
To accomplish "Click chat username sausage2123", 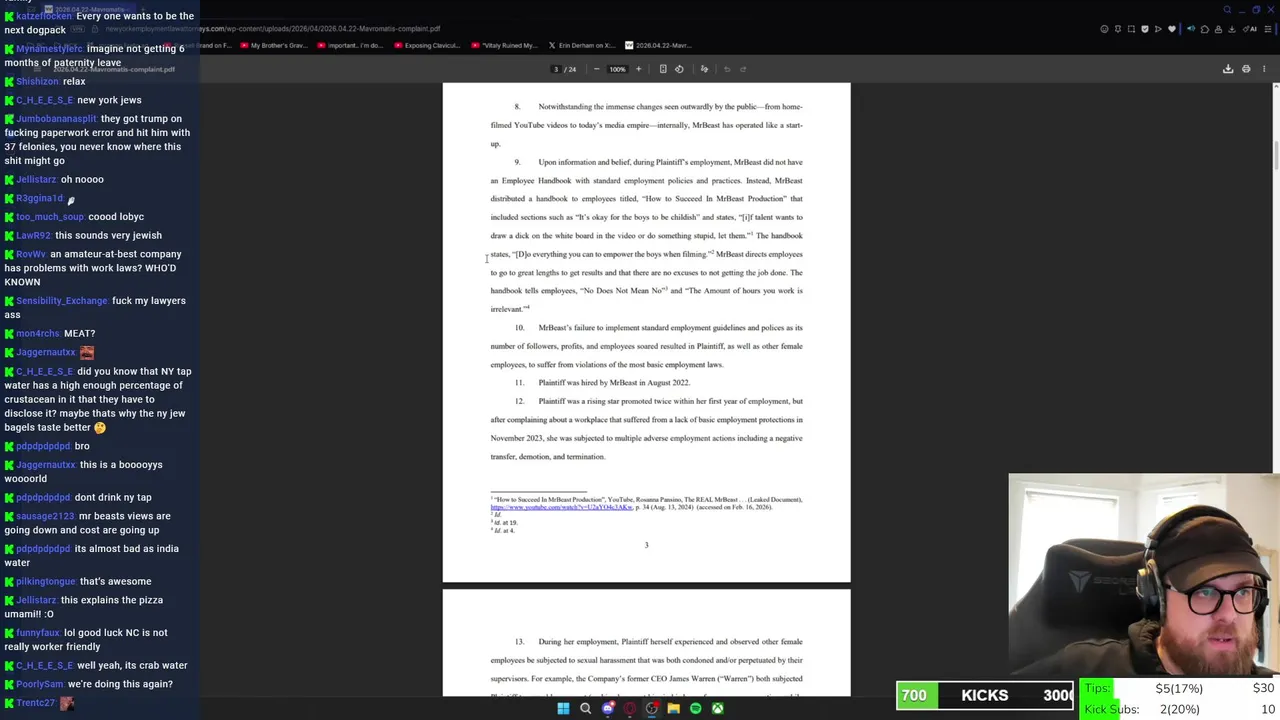I will click(x=45, y=516).
